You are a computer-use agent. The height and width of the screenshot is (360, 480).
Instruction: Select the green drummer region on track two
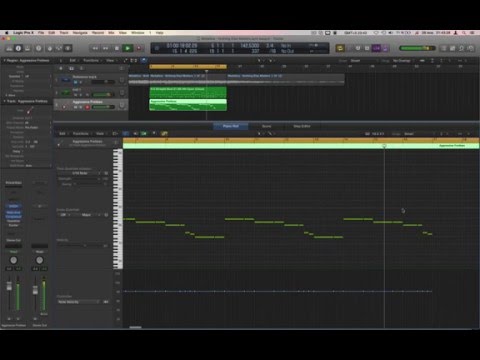[x=188, y=92]
